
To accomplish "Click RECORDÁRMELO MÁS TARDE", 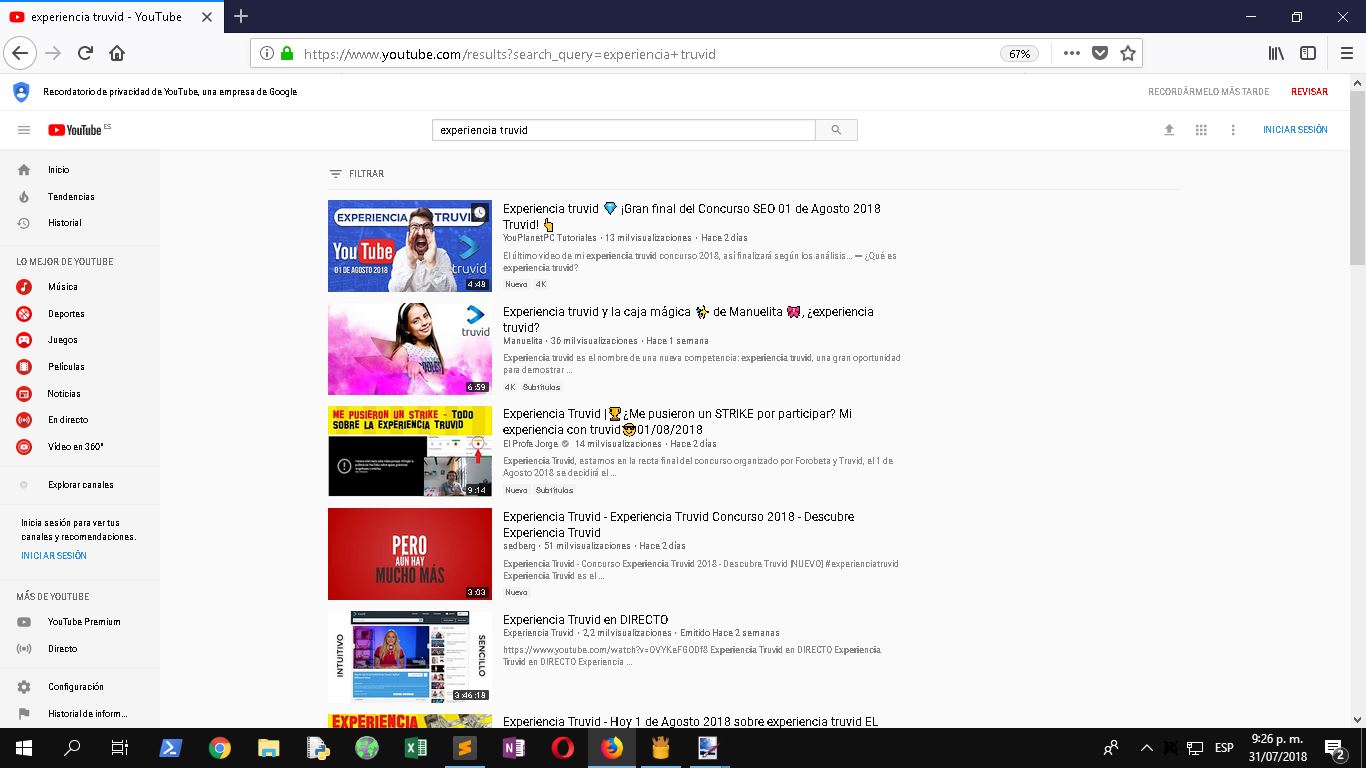I will click(1208, 92).
